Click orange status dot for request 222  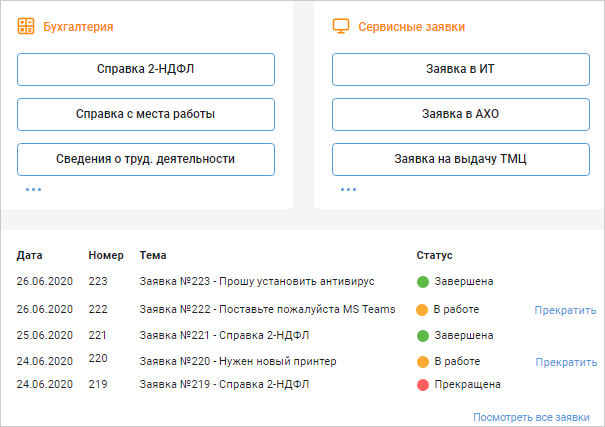pyautogui.click(x=422, y=310)
